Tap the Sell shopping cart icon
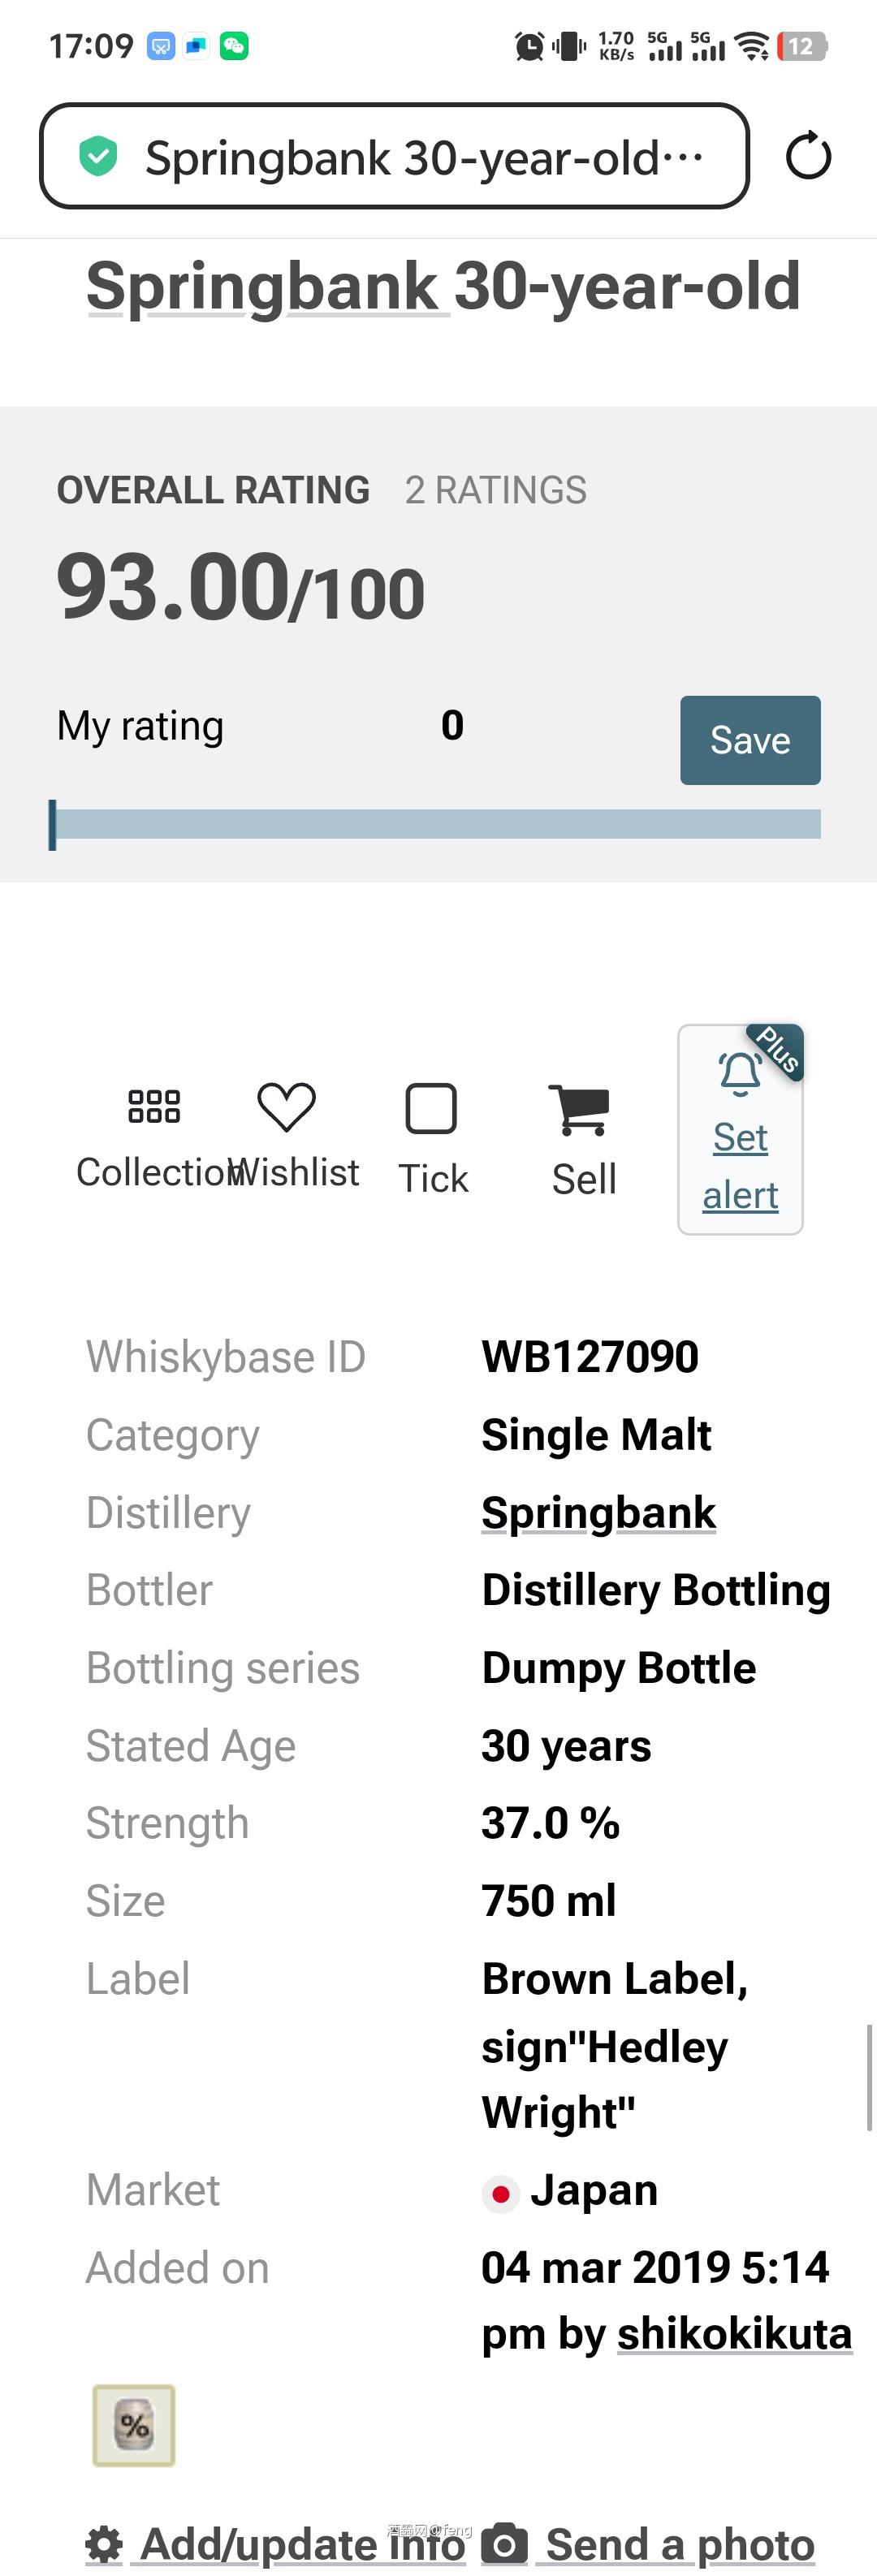Viewport: 877px width, 2576px height. pyautogui.click(x=579, y=1110)
